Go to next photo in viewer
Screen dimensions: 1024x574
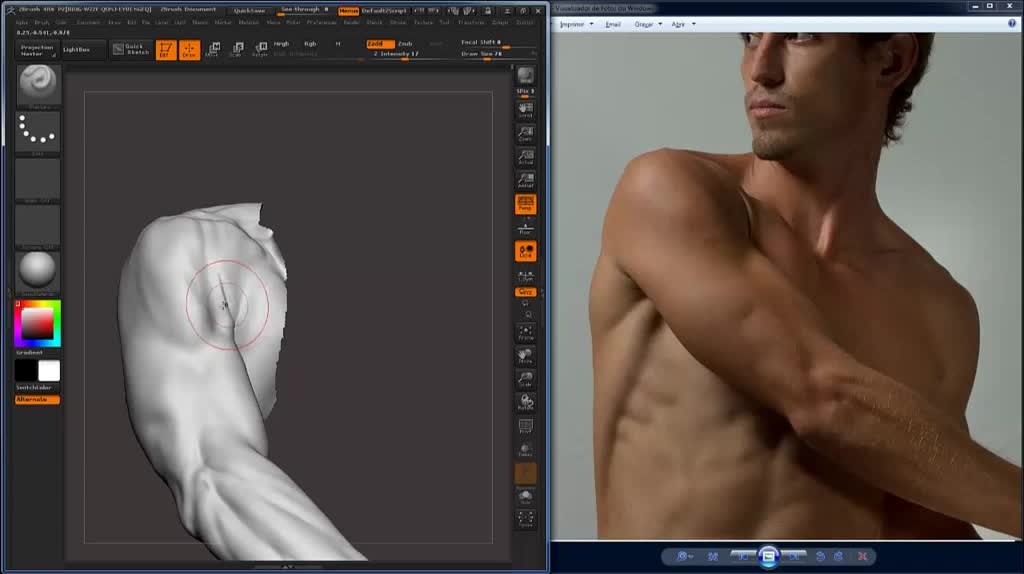(794, 556)
